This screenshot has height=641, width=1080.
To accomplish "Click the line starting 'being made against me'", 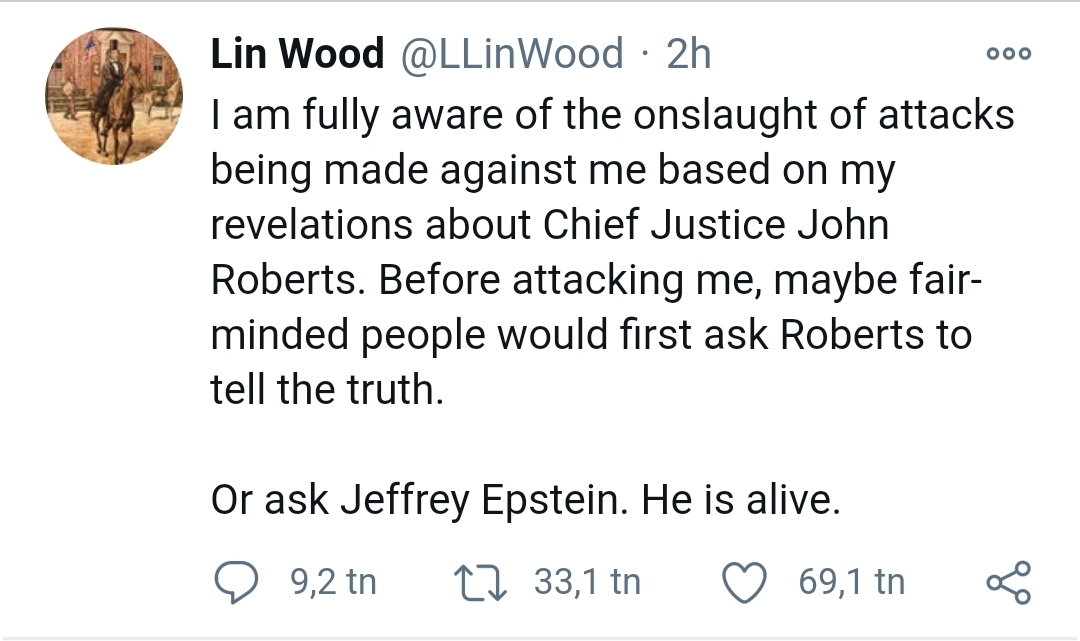I will click(x=552, y=170).
